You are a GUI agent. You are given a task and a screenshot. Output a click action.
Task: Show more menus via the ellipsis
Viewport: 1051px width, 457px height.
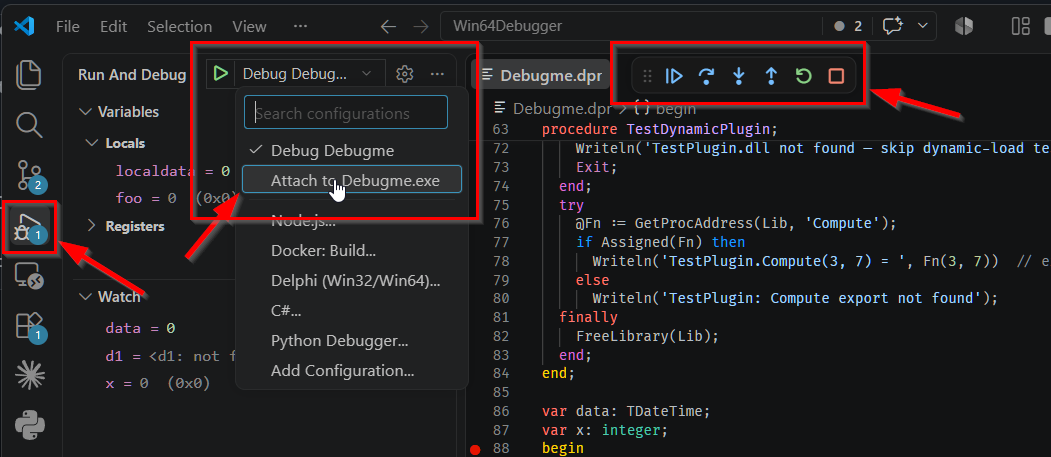(300, 27)
